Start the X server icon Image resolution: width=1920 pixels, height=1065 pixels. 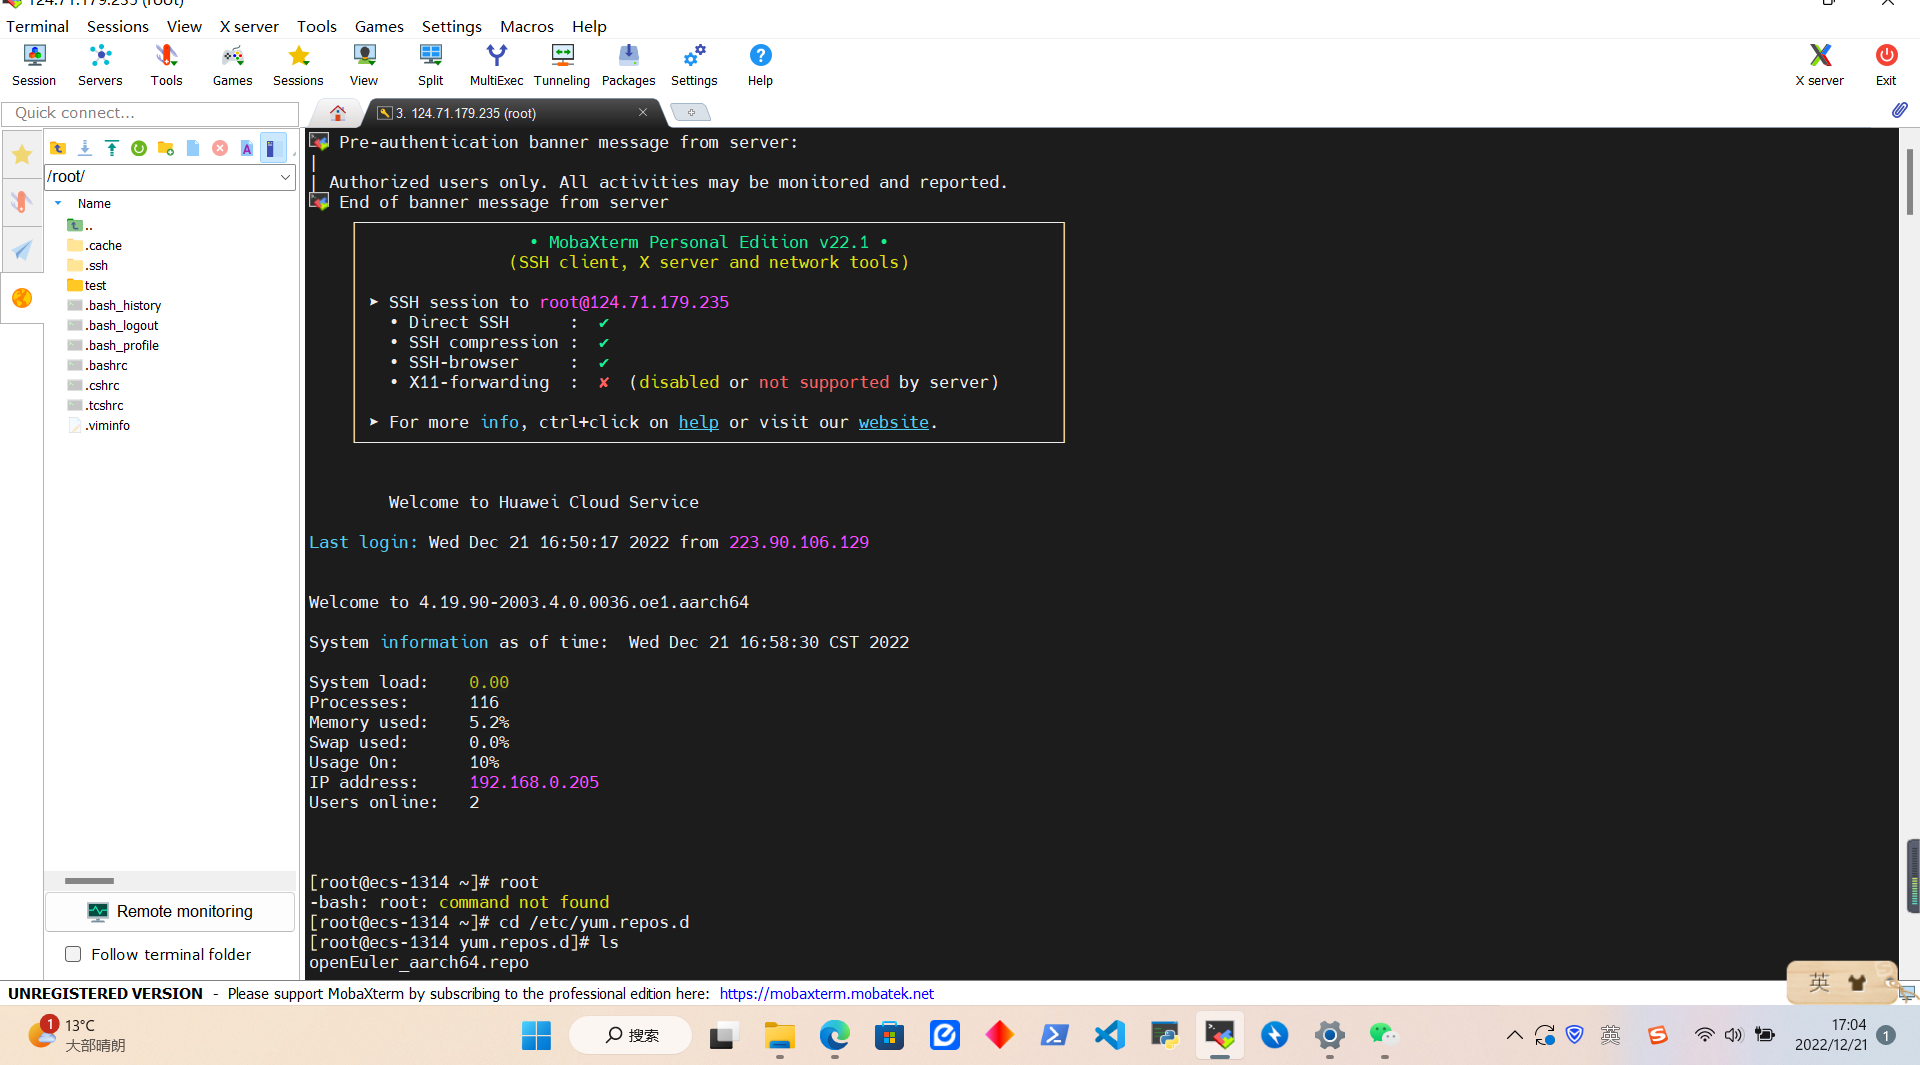[x=1819, y=64]
